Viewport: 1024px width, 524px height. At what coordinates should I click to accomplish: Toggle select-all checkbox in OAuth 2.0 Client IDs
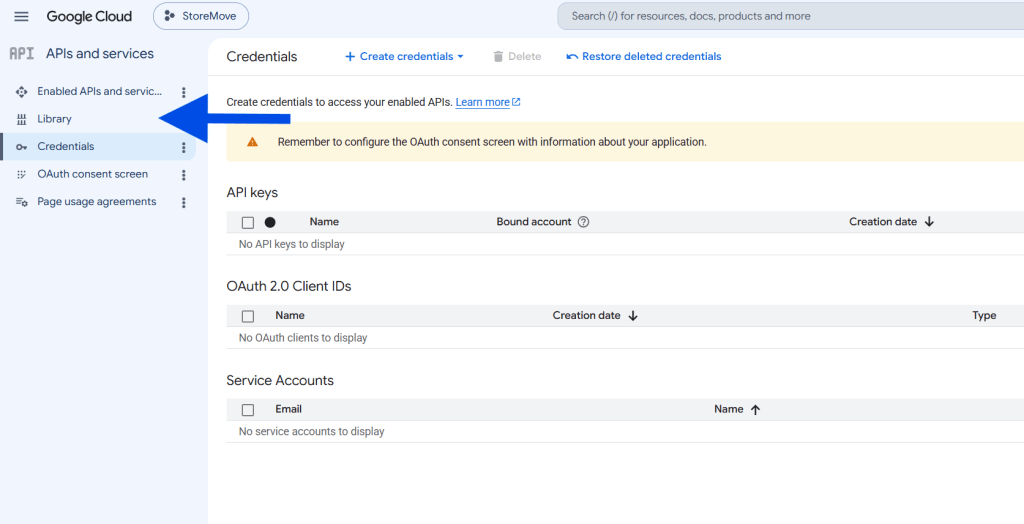click(248, 316)
